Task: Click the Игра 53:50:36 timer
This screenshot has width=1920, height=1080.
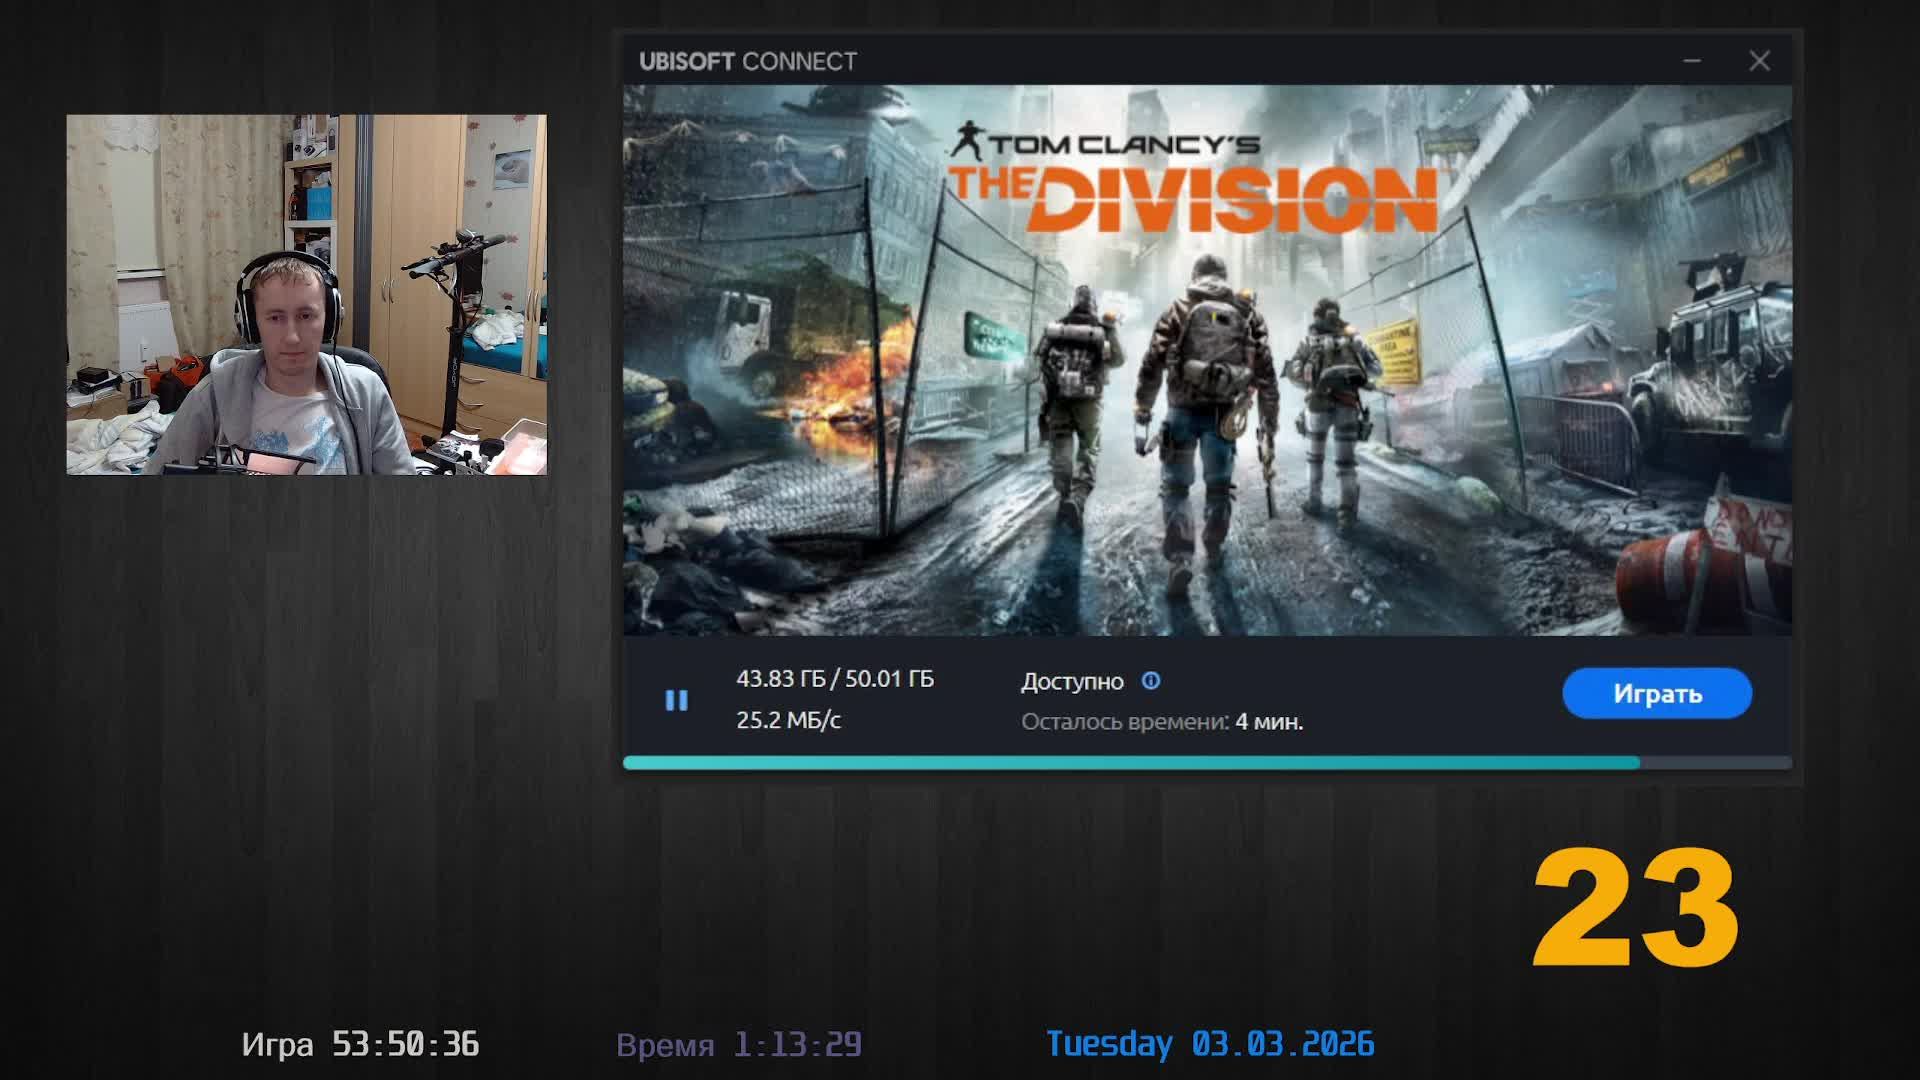Action: coord(360,1044)
